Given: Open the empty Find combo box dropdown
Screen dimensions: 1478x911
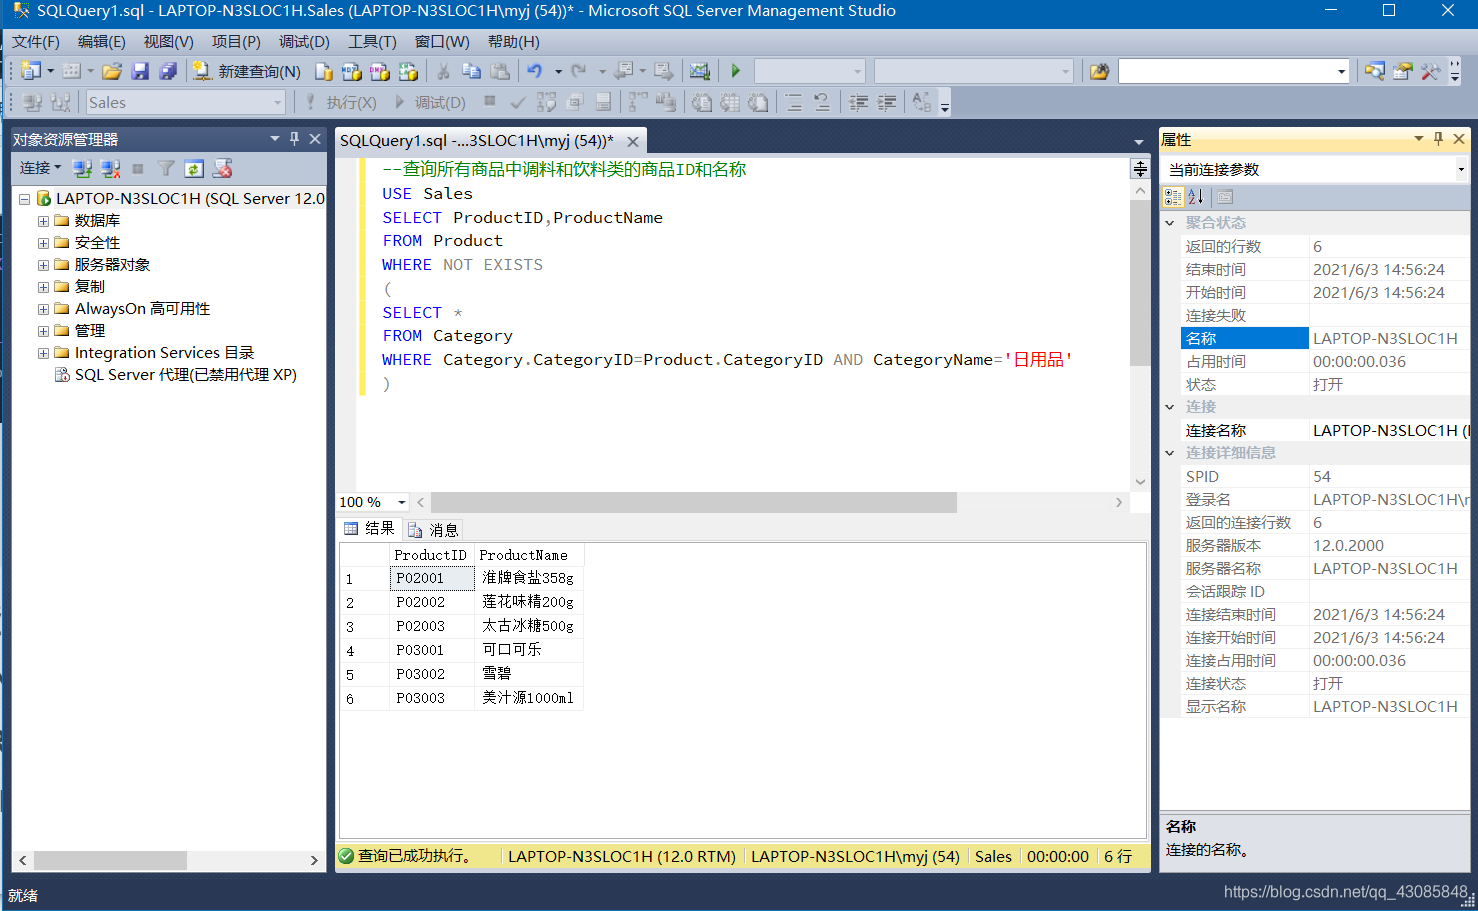Looking at the screenshot, I should click(x=1341, y=71).
